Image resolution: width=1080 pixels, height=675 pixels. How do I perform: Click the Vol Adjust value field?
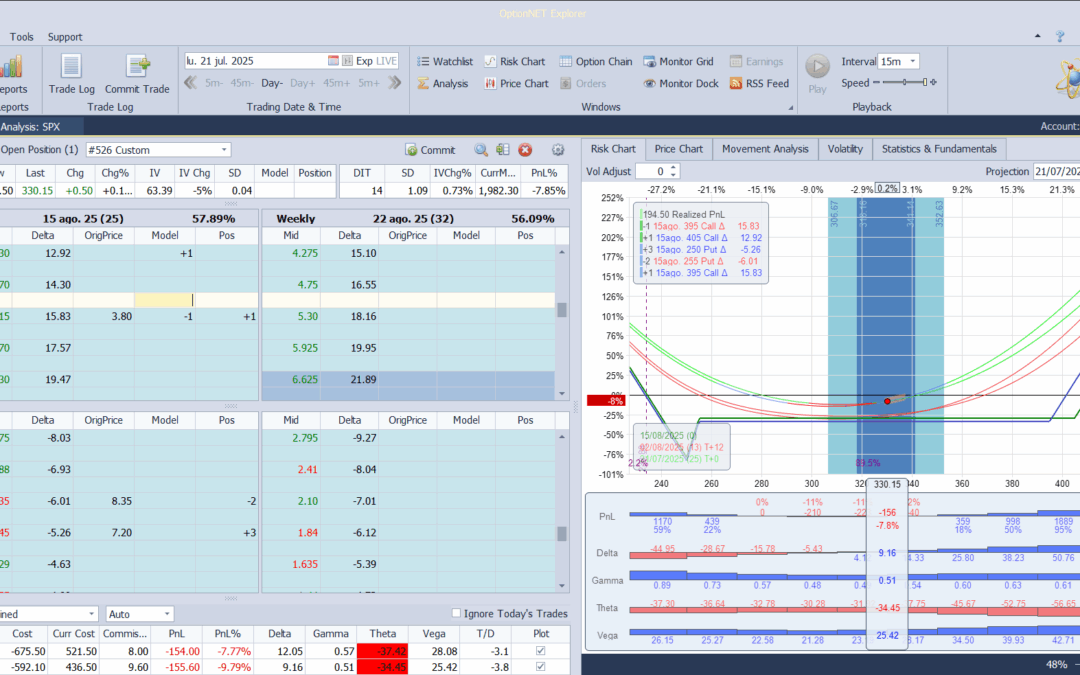[x=652, y=171]
